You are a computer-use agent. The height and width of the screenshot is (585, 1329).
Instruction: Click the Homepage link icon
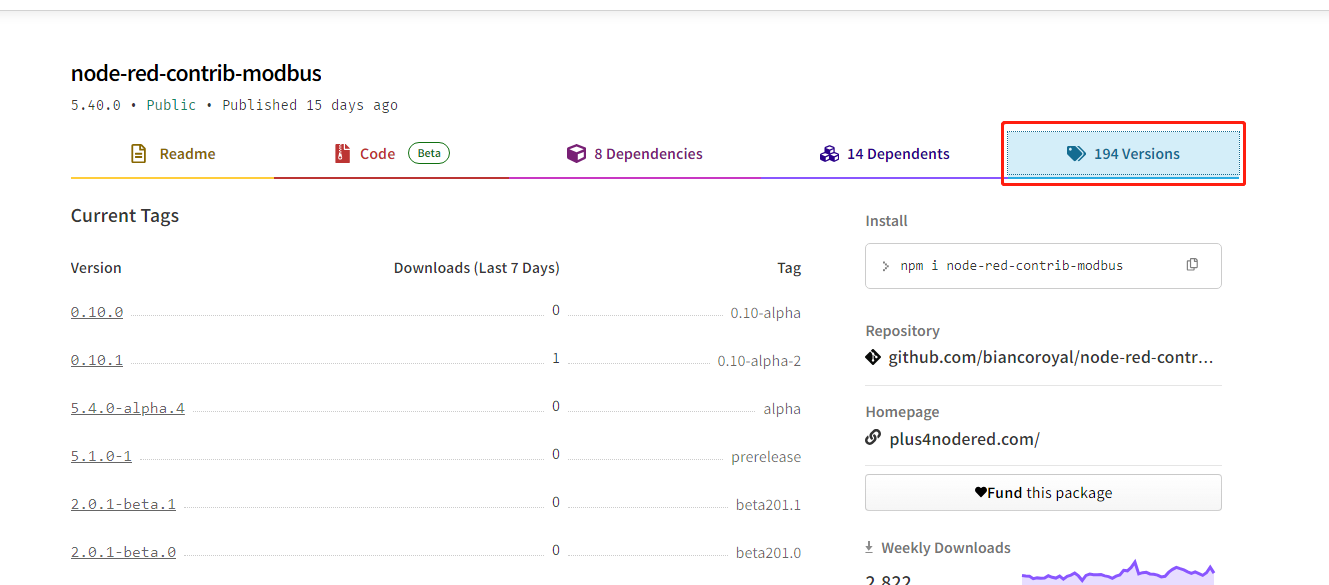[x=872, y=438]
